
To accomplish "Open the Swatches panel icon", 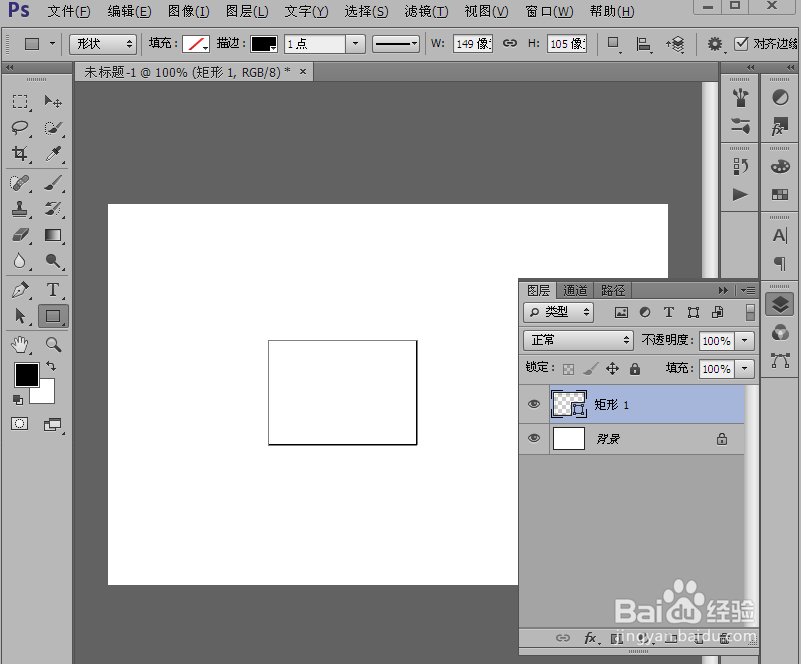I will point(780,195).
